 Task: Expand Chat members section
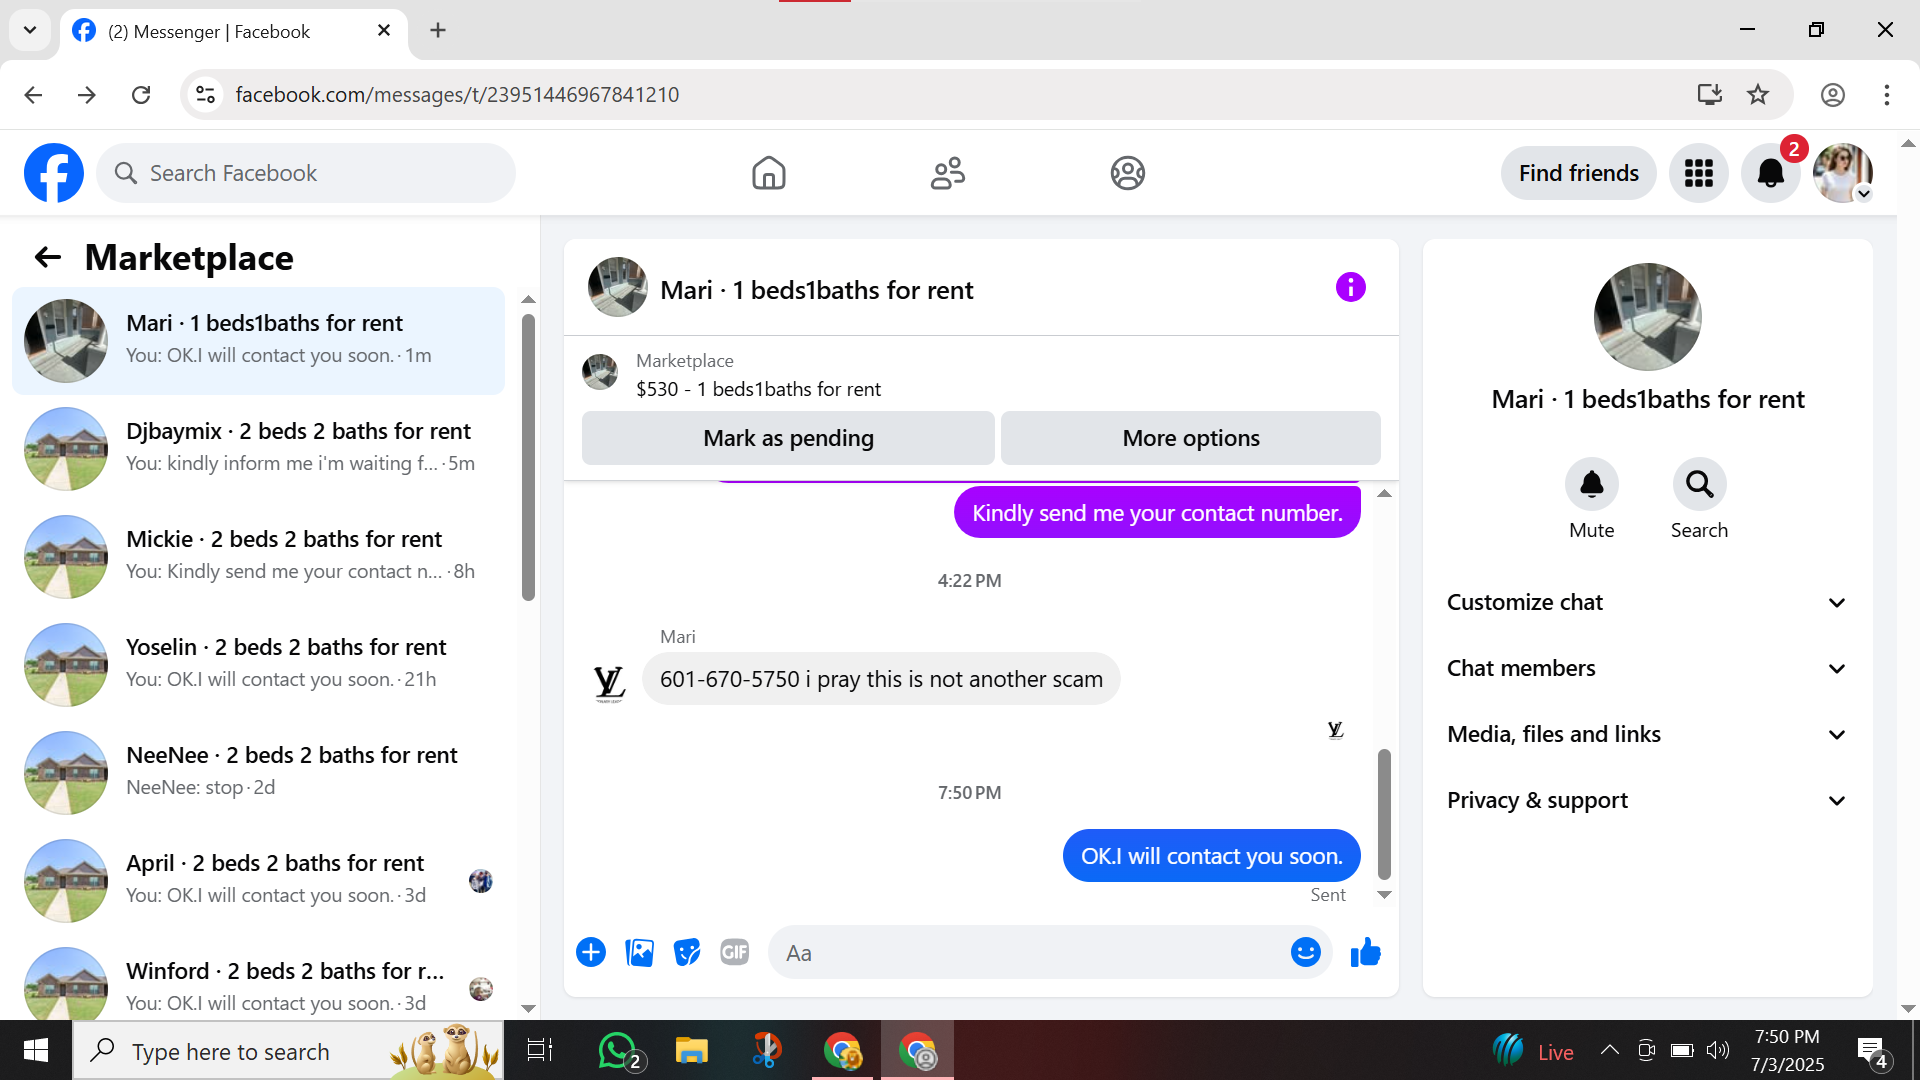click(x=1647, y=668)
